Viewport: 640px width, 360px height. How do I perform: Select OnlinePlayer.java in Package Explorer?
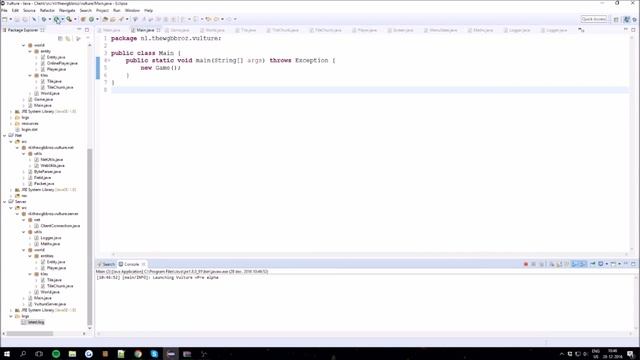[x=62, y=63]
